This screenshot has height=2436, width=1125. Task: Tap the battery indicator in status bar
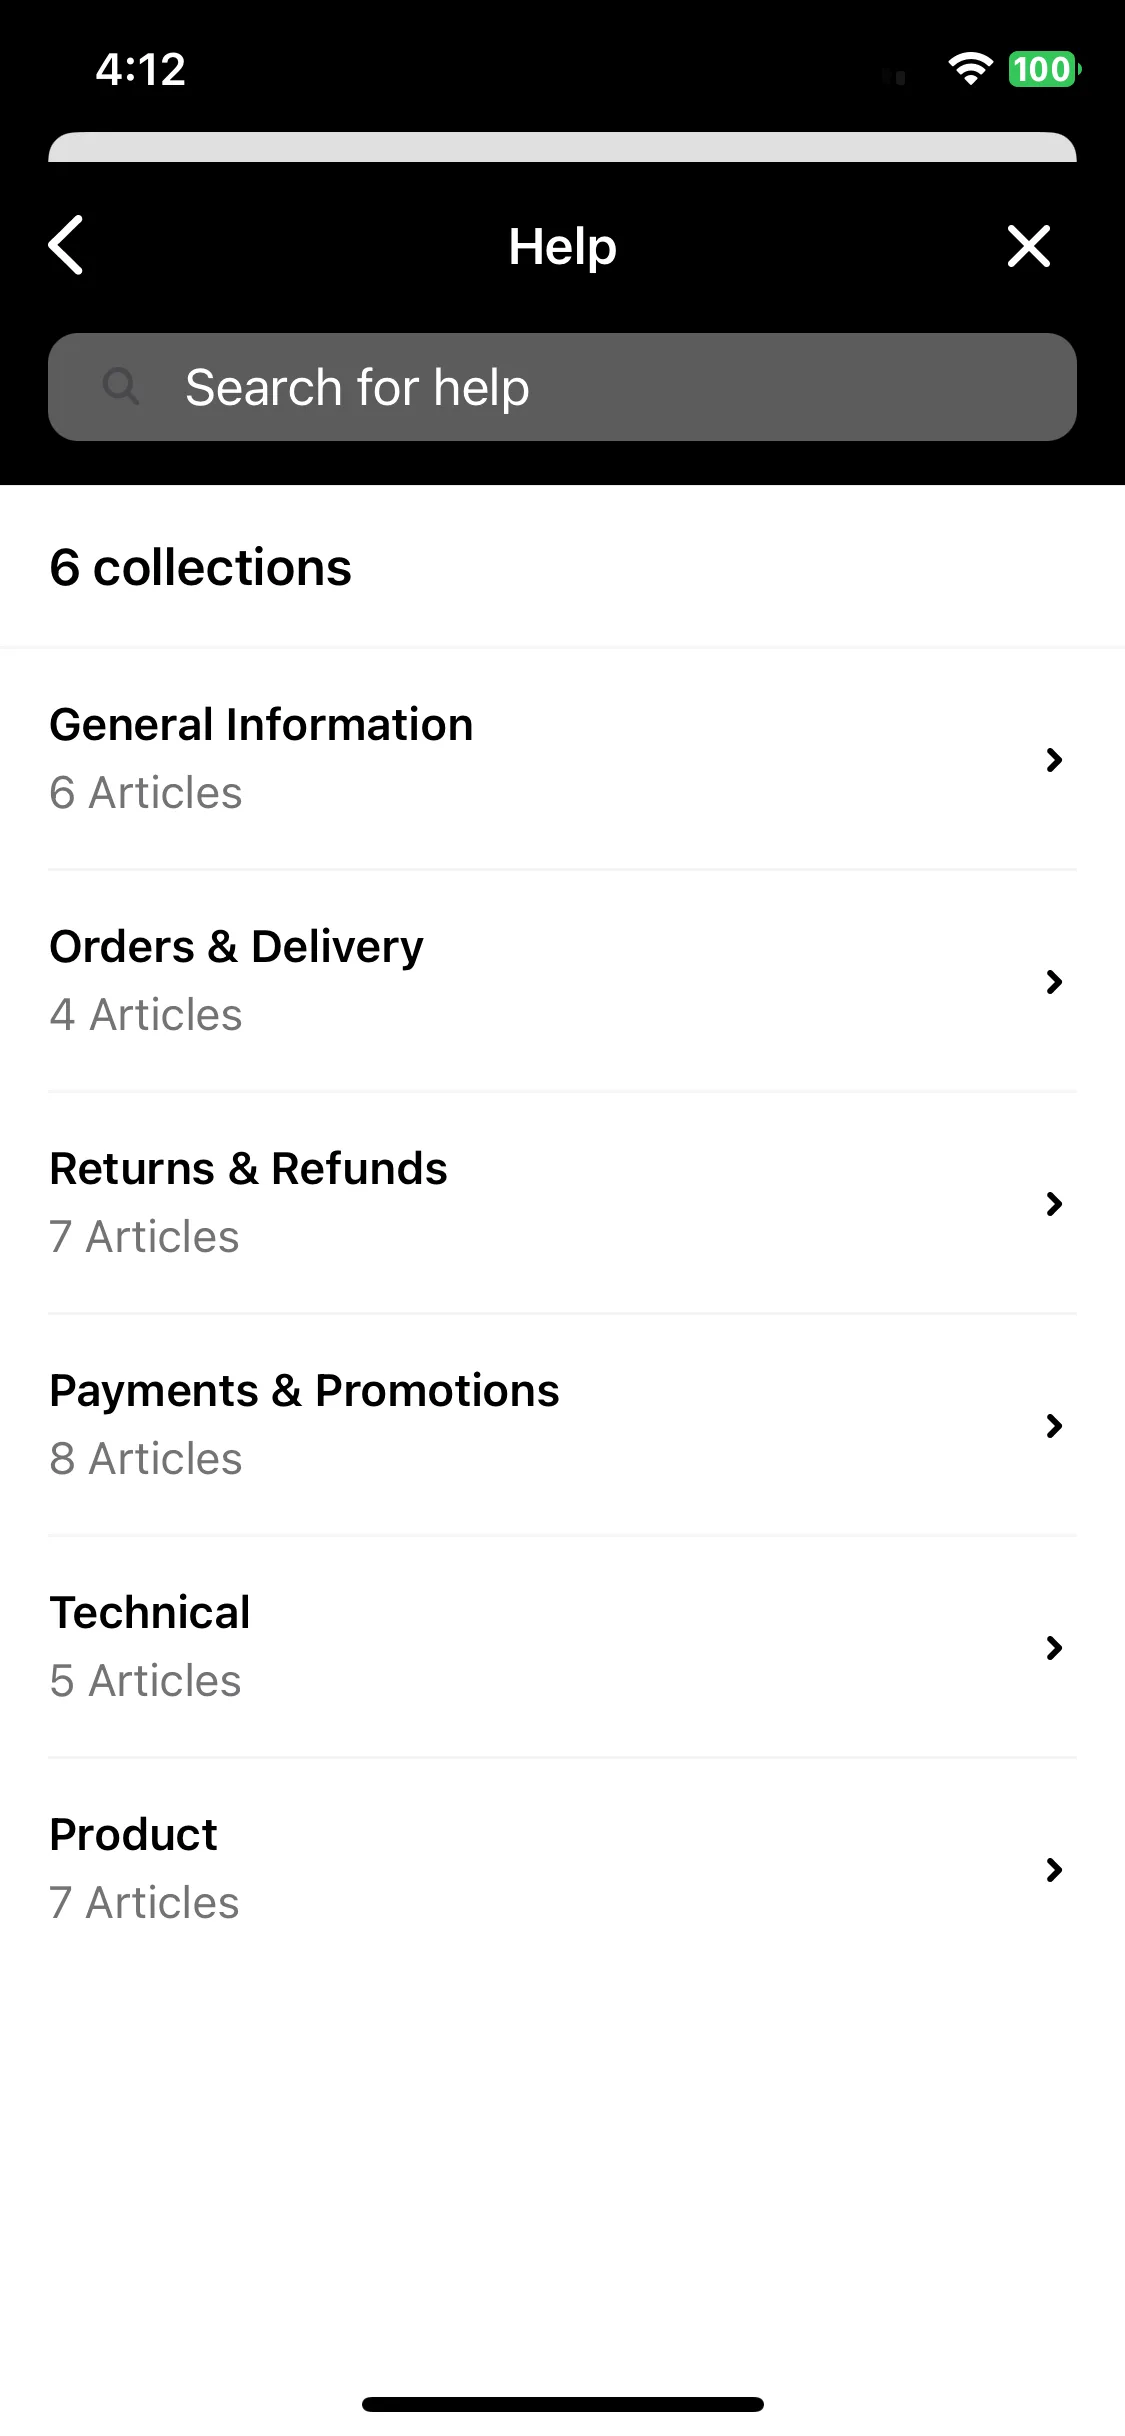point(1044,69)
